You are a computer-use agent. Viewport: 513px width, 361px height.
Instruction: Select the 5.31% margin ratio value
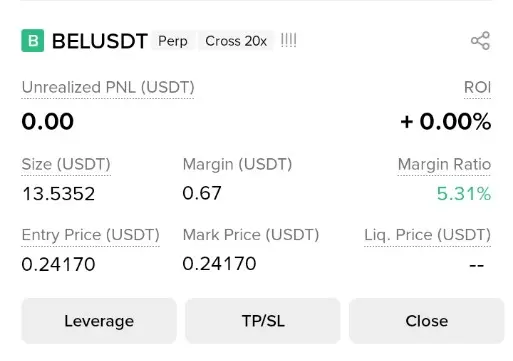tap(464, 194)
